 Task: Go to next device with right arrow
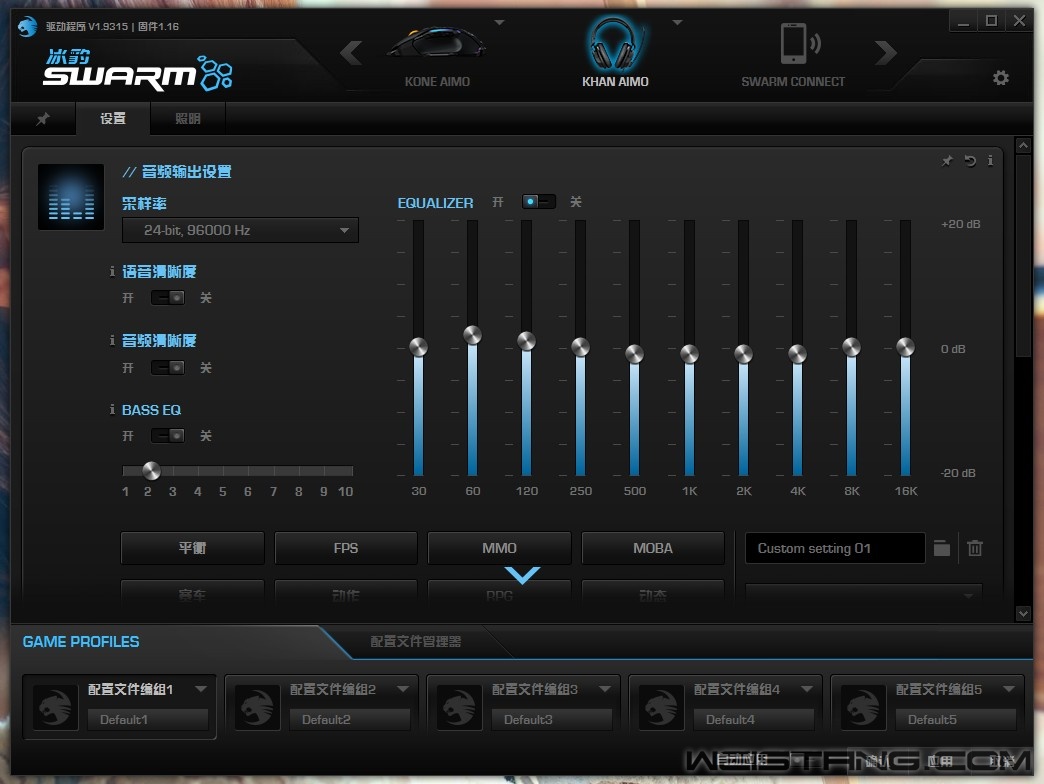coord(886,53)
